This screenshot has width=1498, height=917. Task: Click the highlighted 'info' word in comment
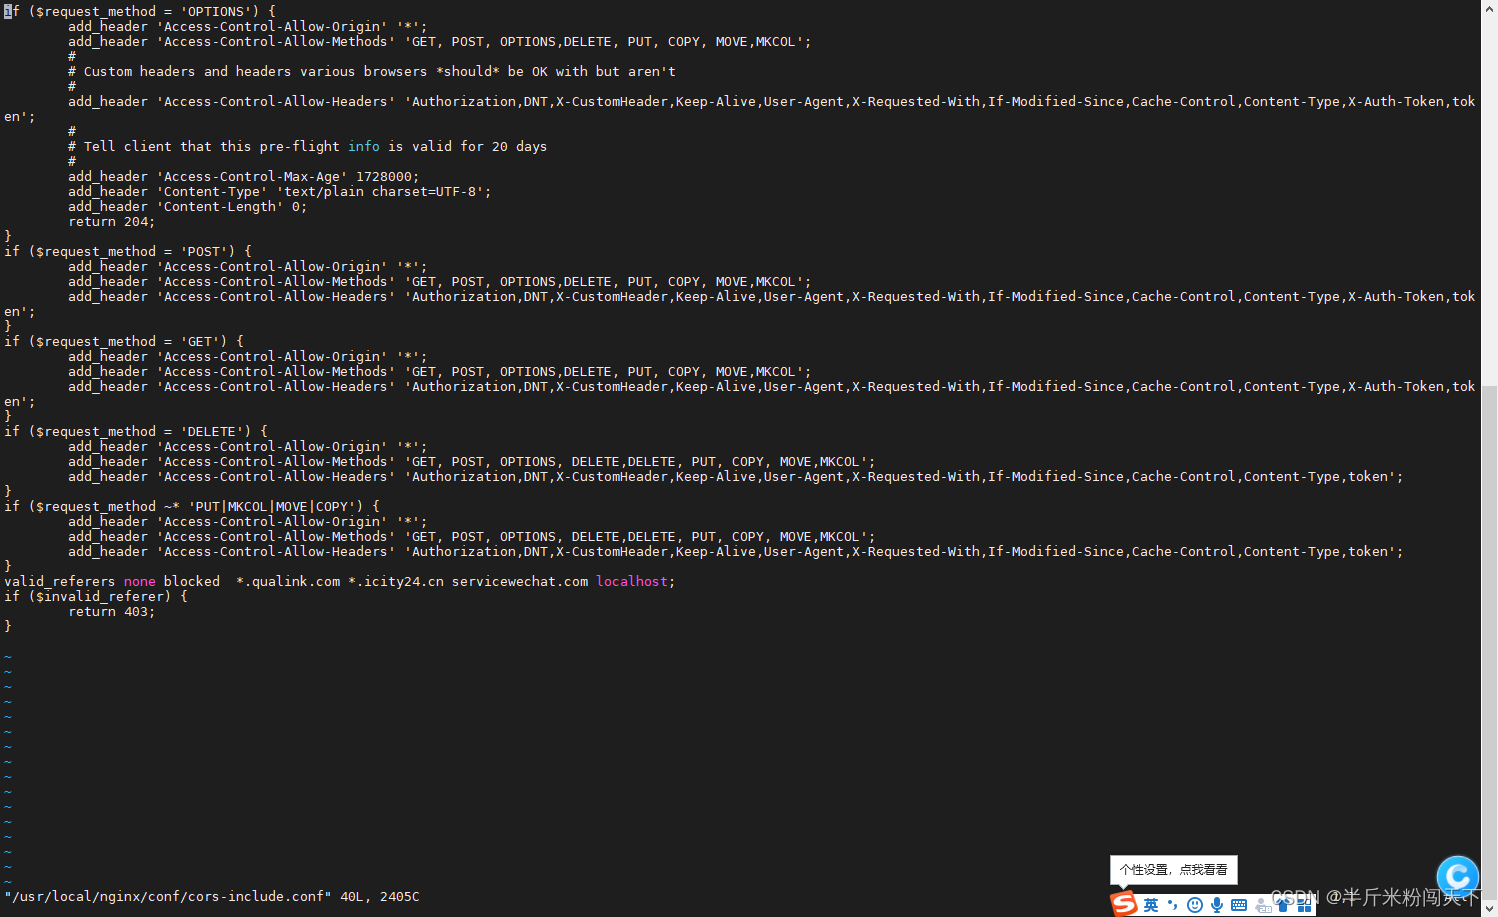[x=364, y=147]
